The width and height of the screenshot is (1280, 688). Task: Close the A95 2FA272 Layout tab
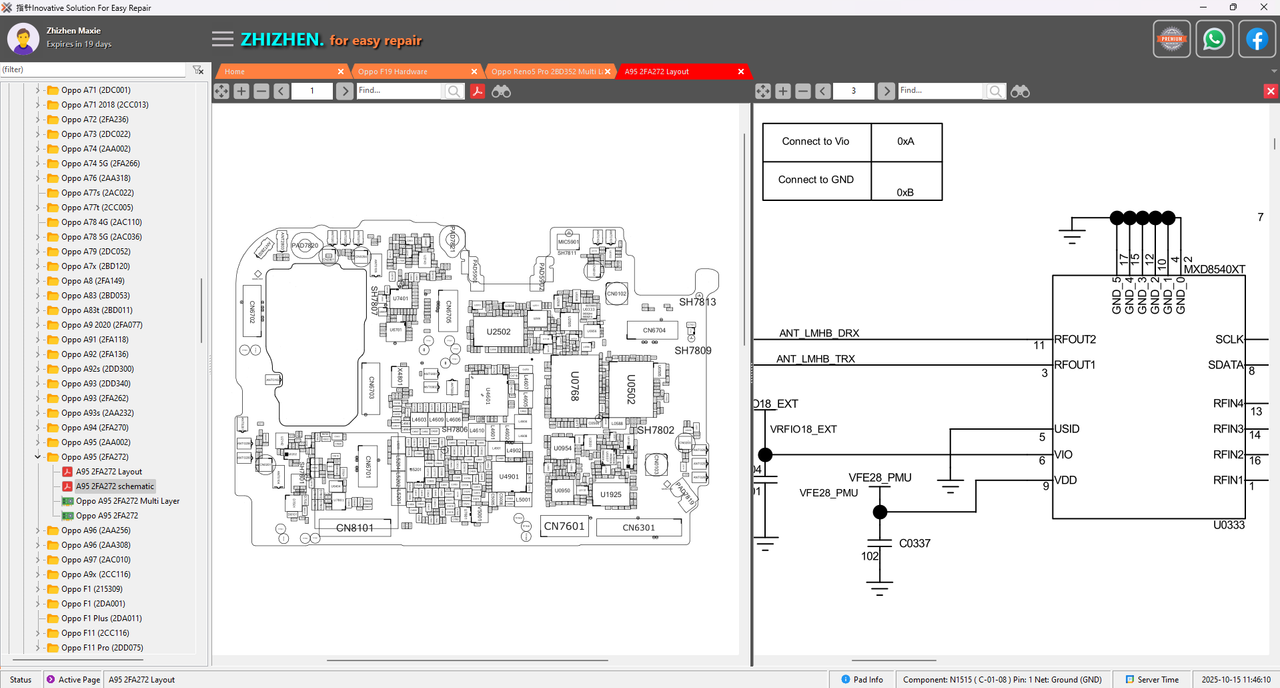[x=741, y=71]
